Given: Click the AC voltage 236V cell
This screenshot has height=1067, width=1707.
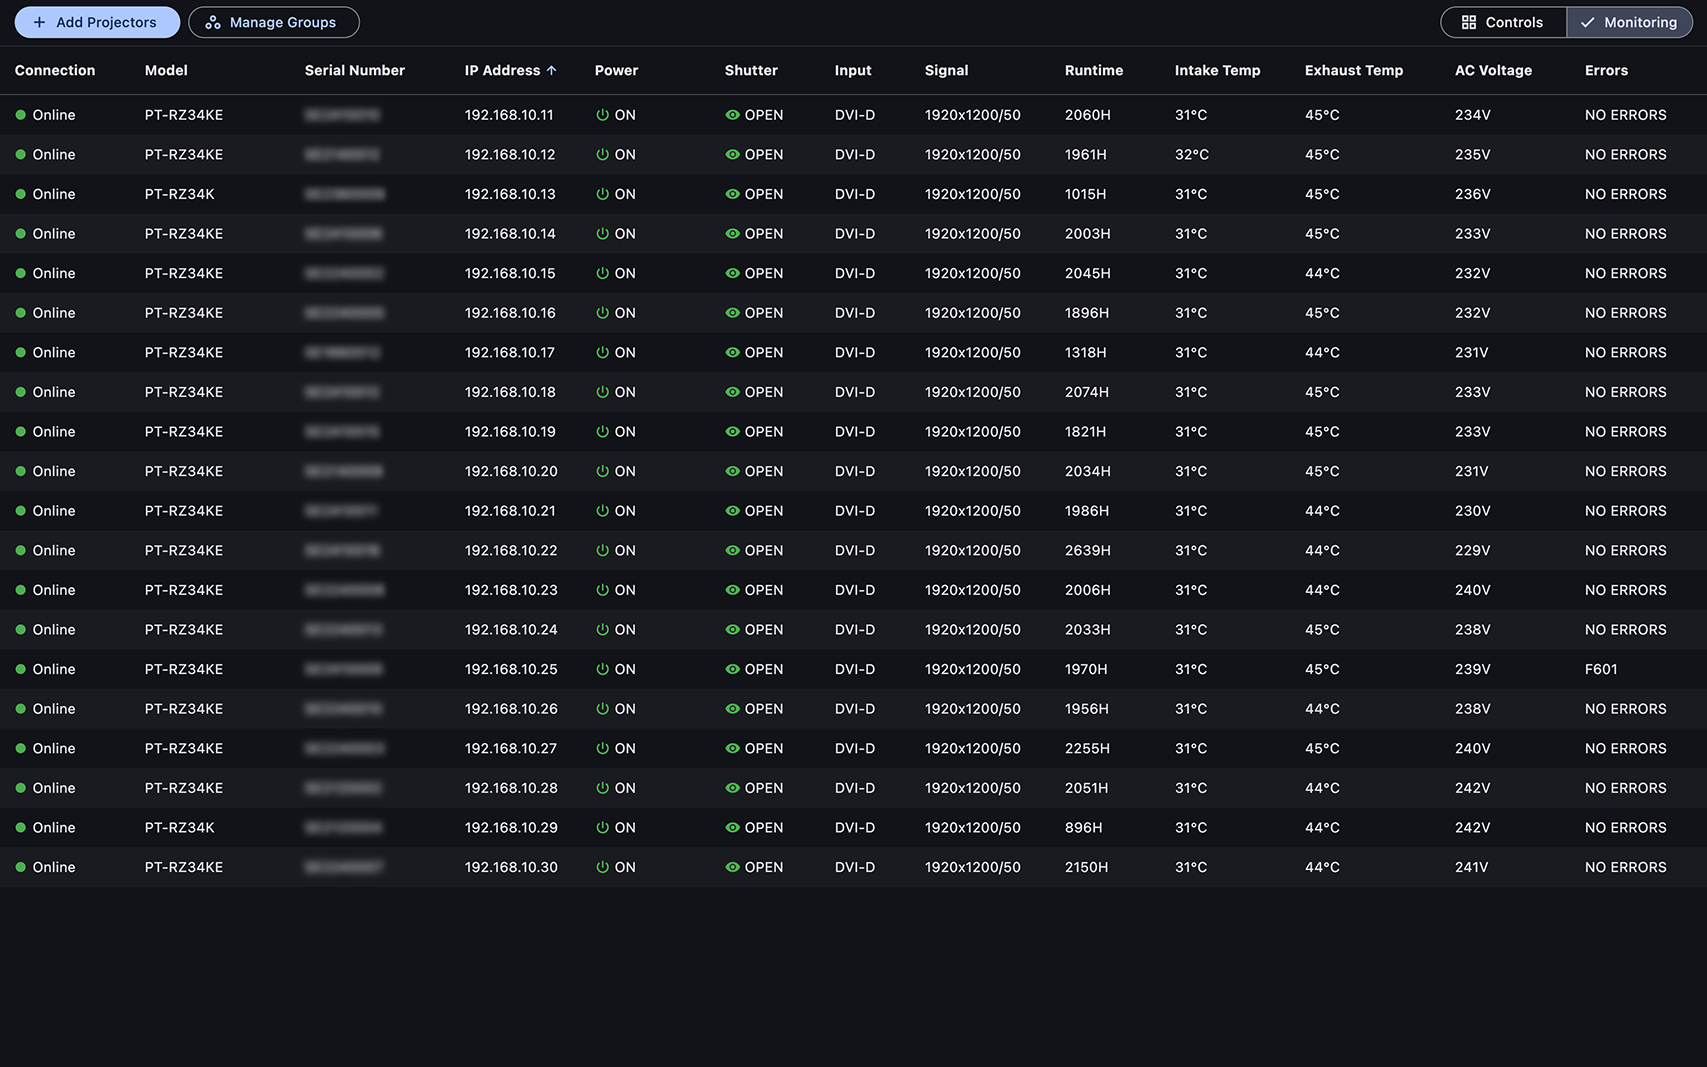Looking at the screenshot, I should coord(1473,194).
